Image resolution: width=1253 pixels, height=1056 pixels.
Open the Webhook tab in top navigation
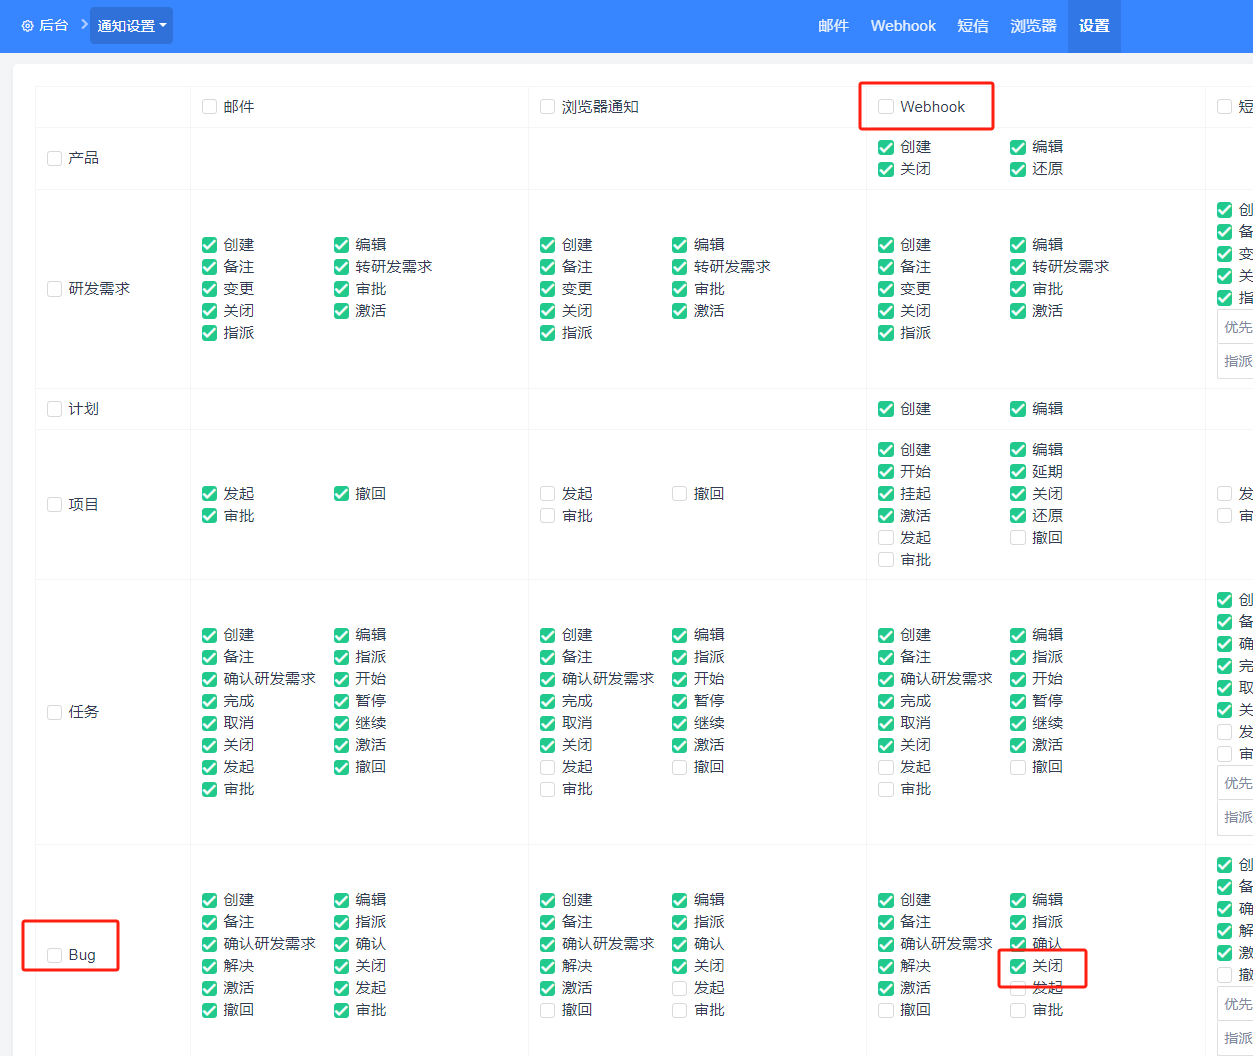[x=903, y=26]
